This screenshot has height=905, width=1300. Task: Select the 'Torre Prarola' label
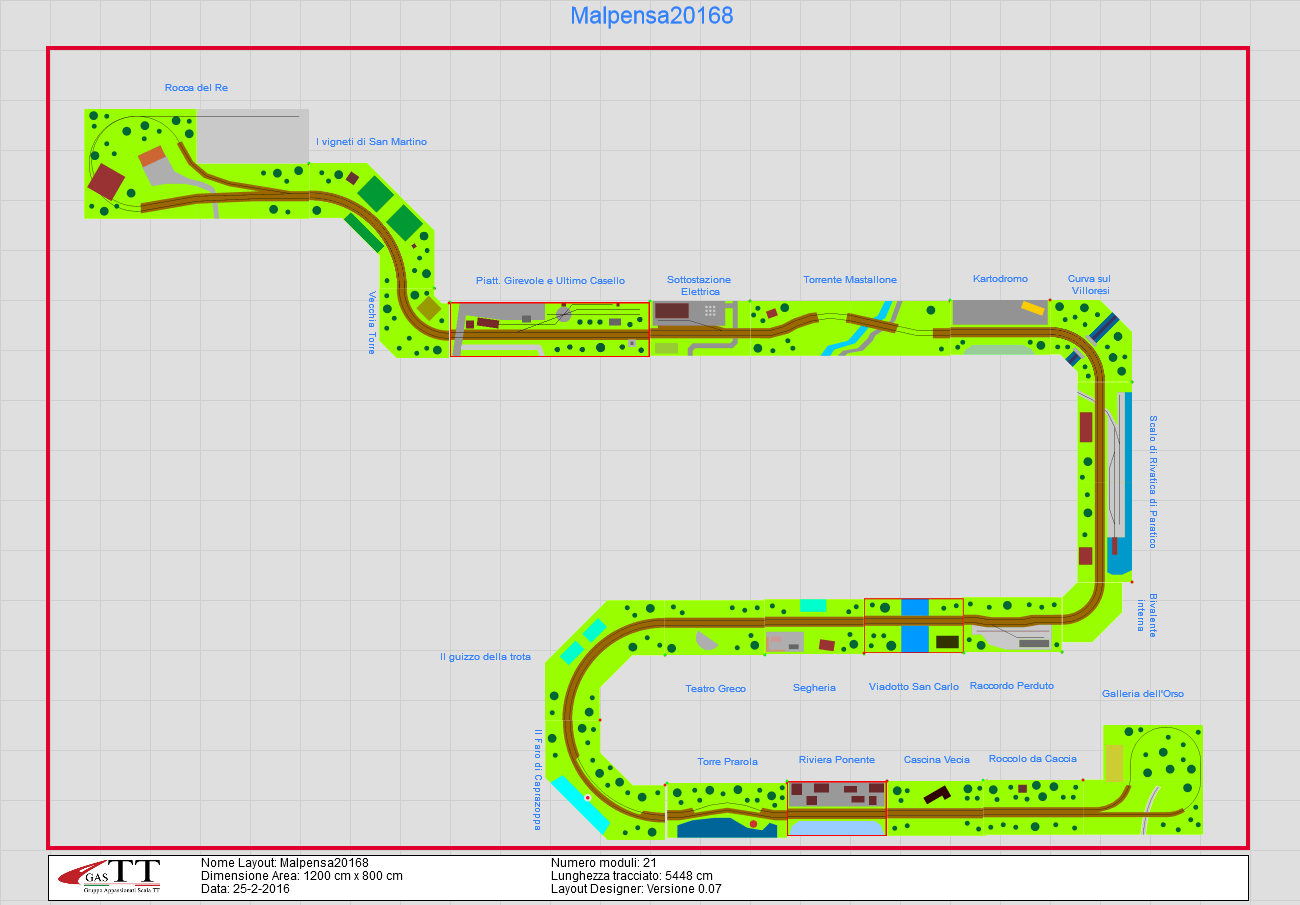(728, 762)
